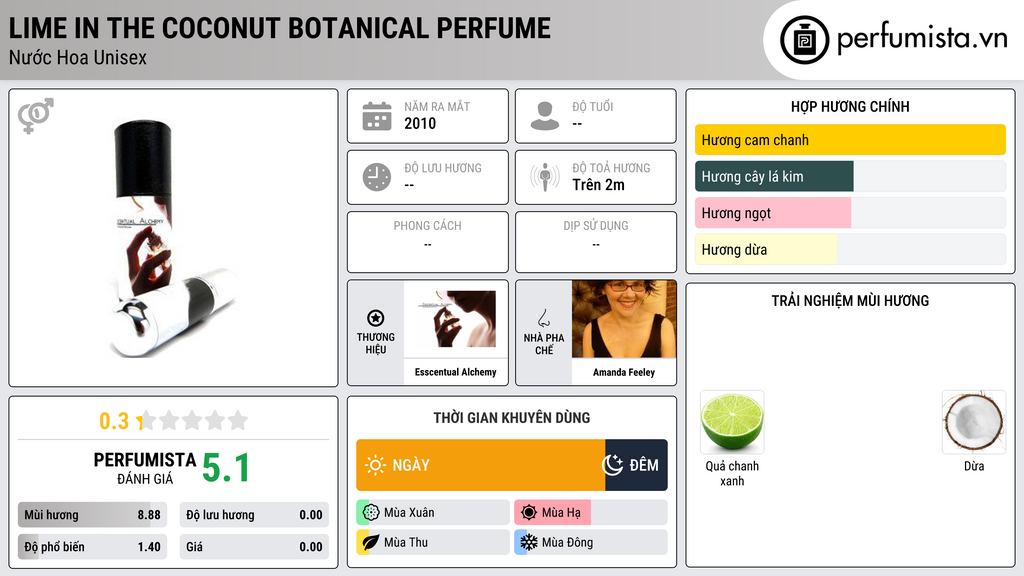Click the release year value 2010
This screenshot has height=576, width=1024.
[x=420, y=123]
